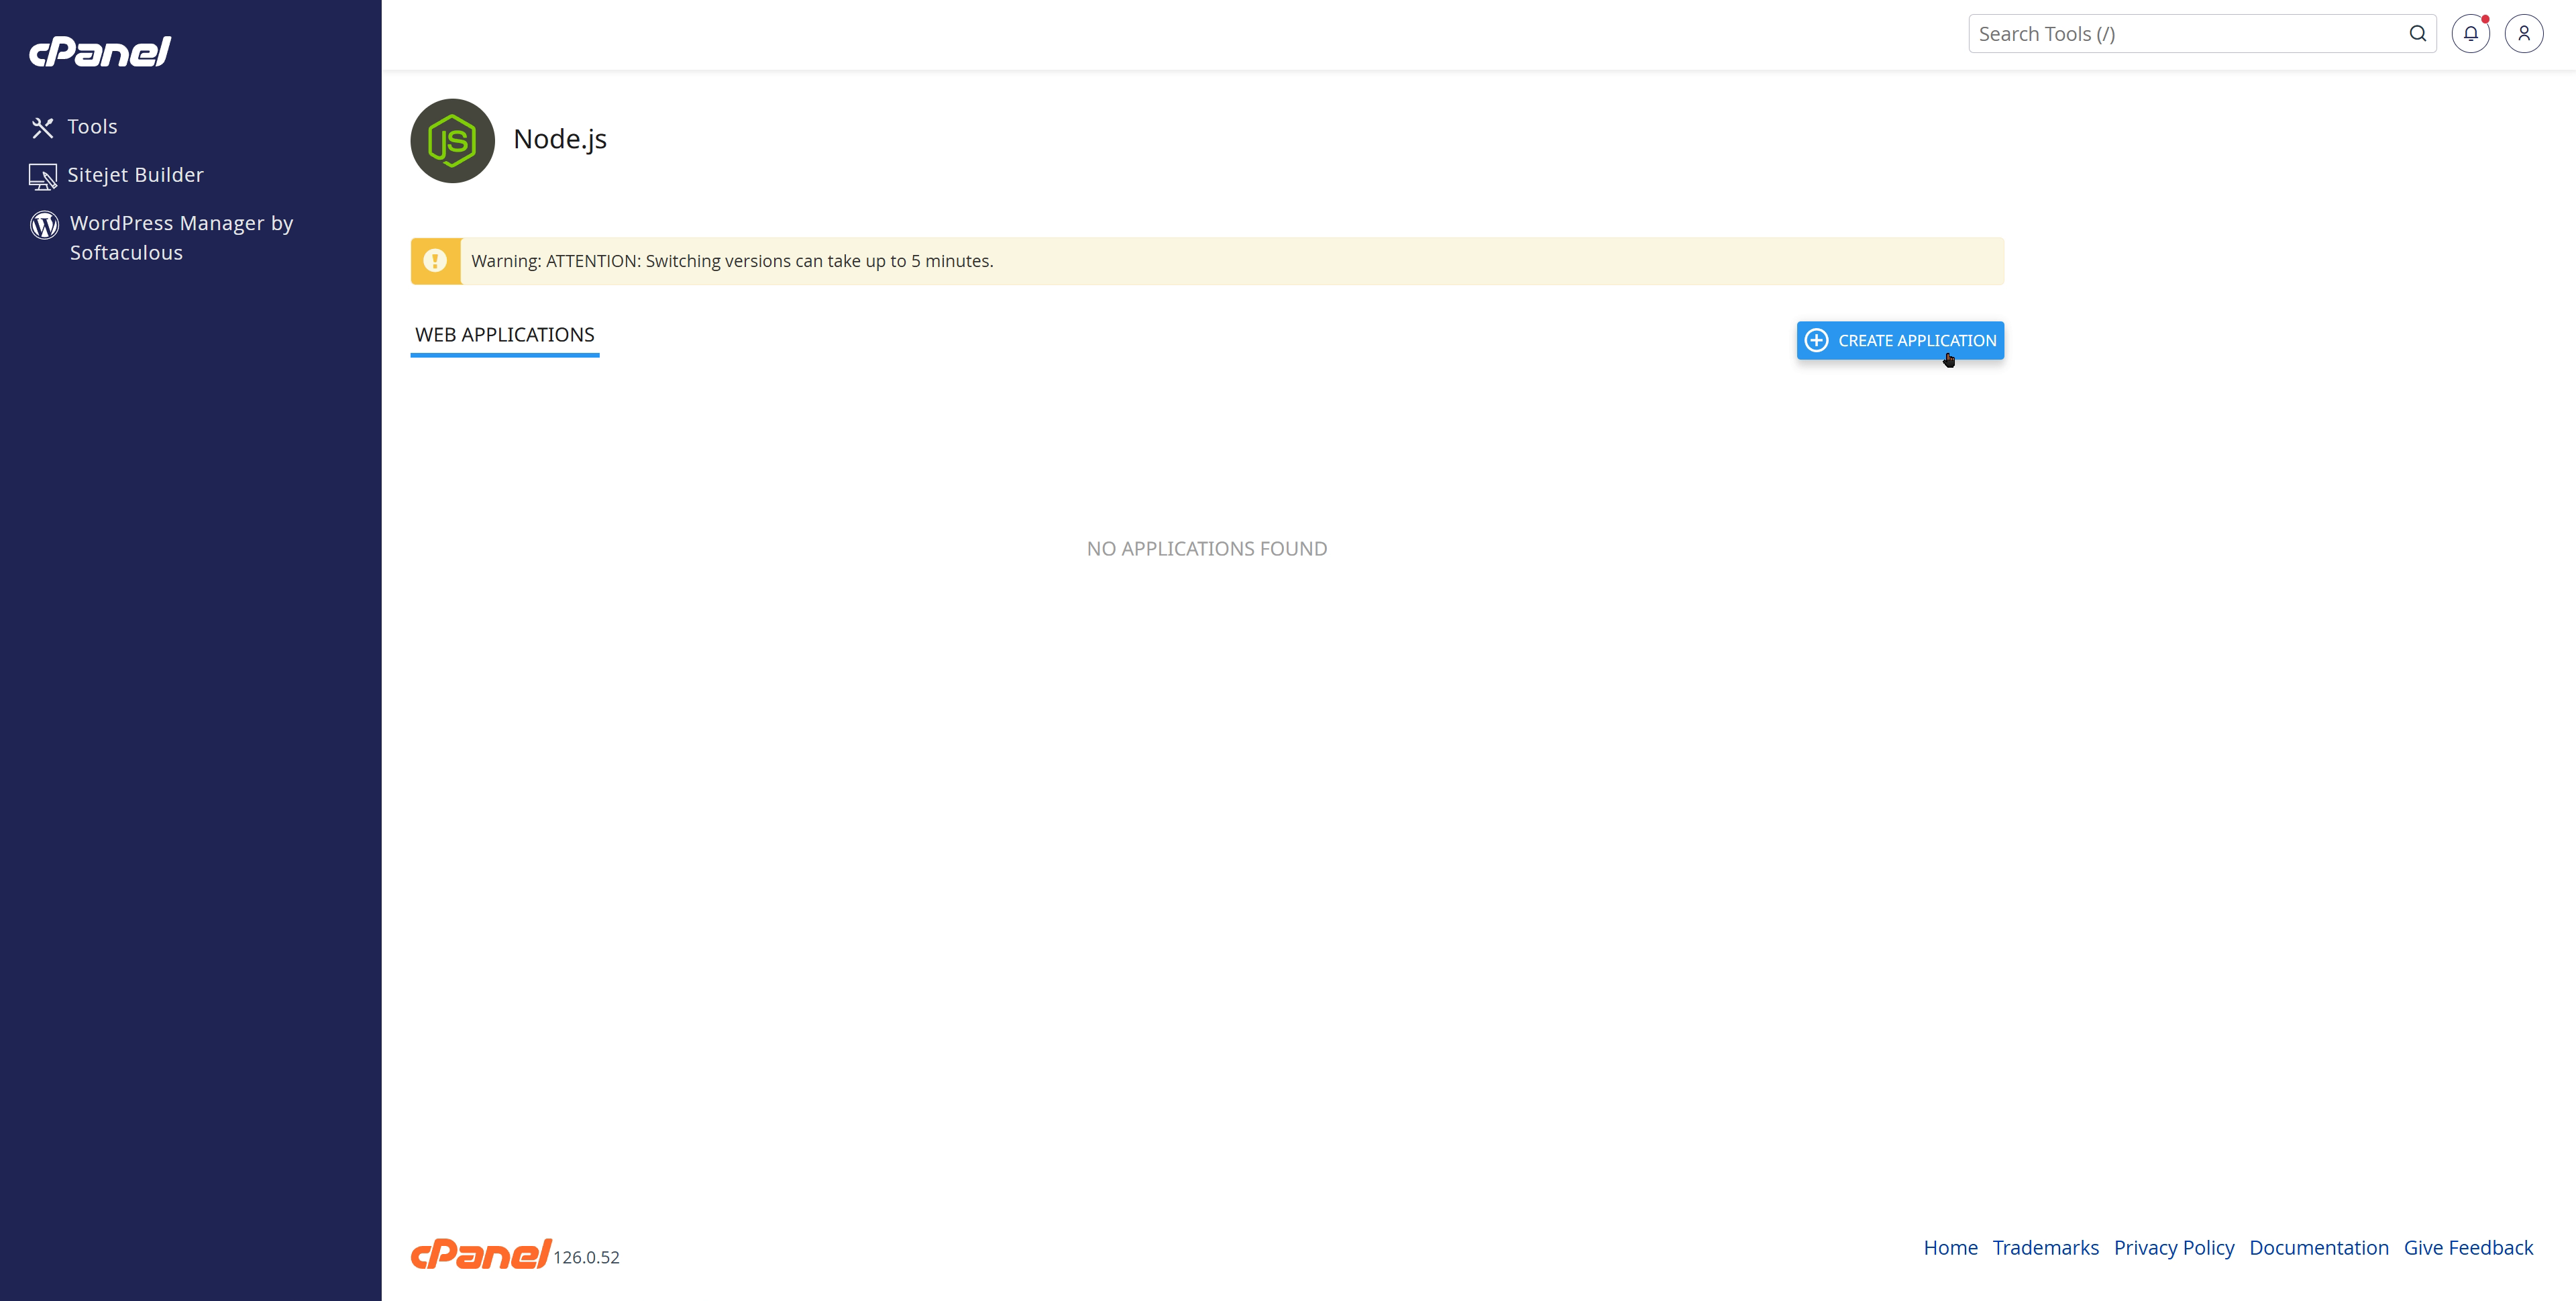Click the Tools wrench icon
Image resolution: width=2576 pixels, height=1301 pixels.
[x=42, y=128]
